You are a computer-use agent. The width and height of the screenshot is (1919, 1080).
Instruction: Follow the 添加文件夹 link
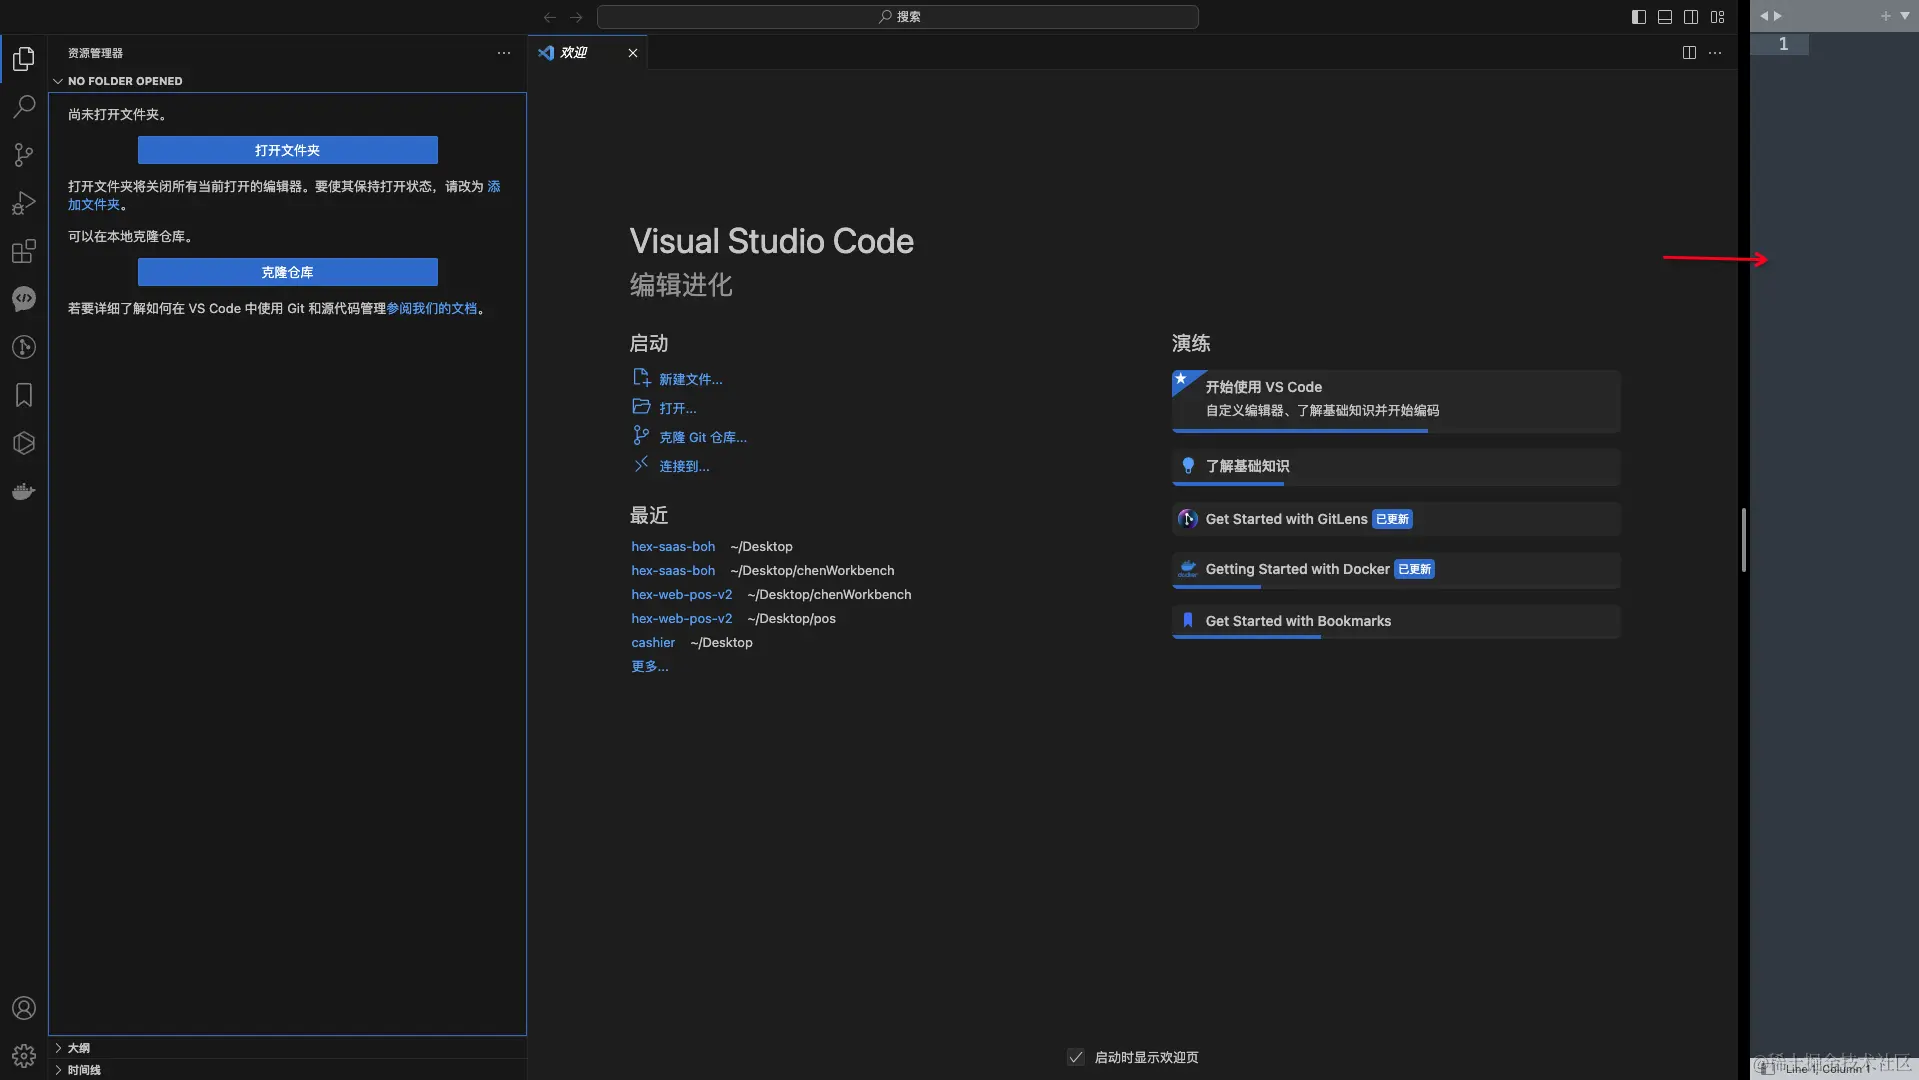(94, 204)
